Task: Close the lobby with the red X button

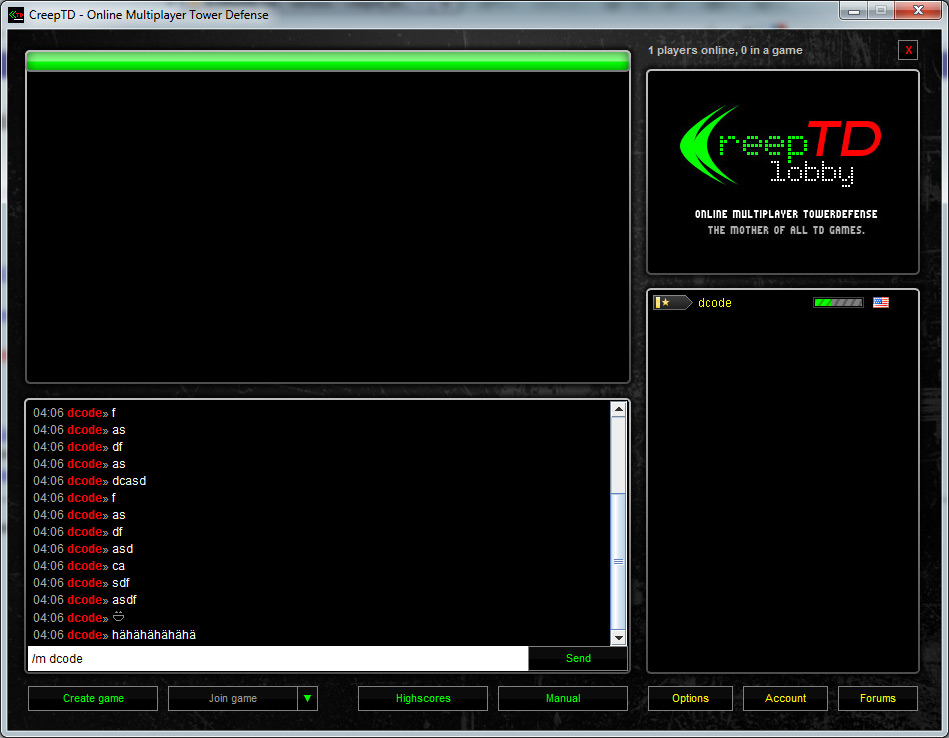Action: (x=908, y=50)
